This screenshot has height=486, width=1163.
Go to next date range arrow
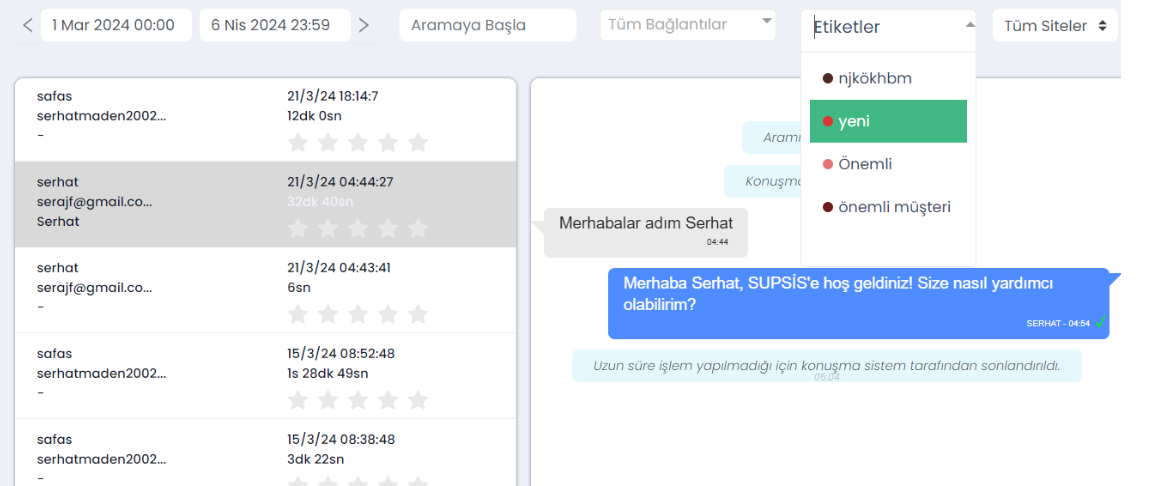click(x=363, y=25)
